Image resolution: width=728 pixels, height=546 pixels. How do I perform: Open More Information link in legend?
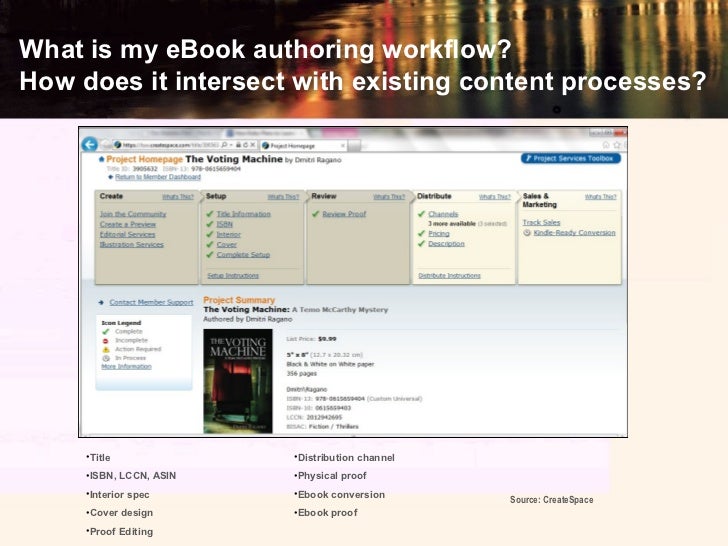pyautogui.click(x=126, y=367)
